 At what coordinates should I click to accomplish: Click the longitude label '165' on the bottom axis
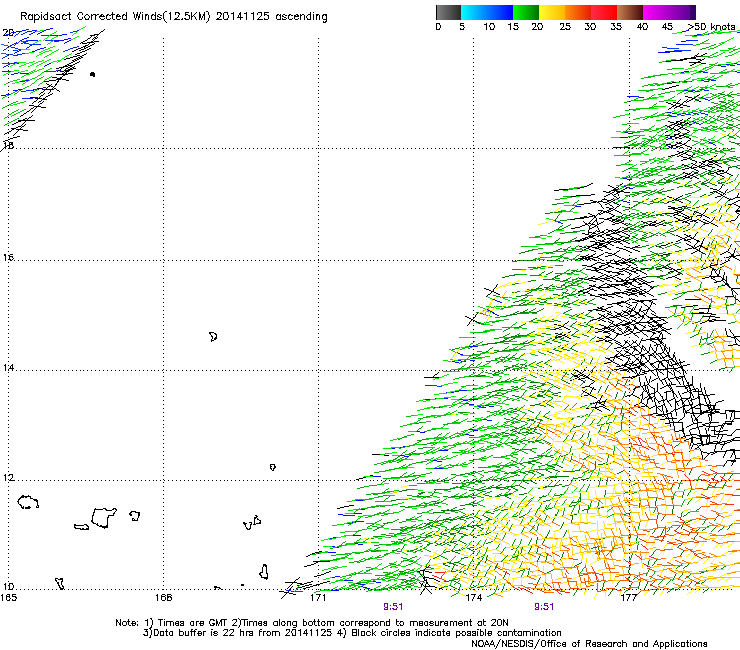pyautogui.click(x=8, y=598)
